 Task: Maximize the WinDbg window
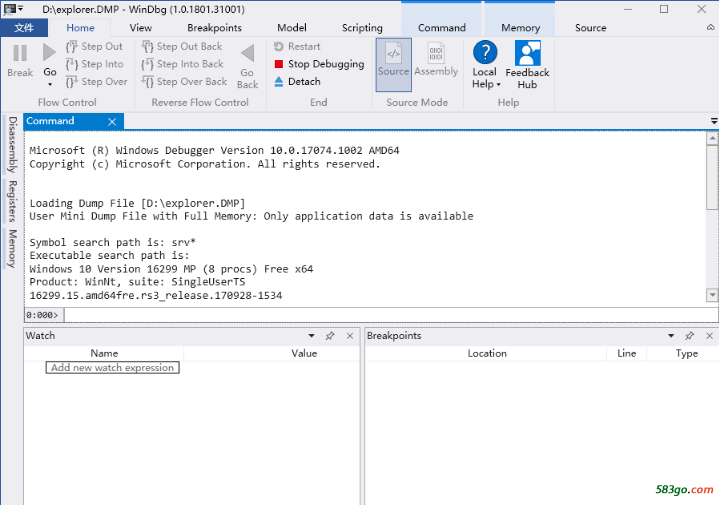pyautogui.click(x=664, y=9)
